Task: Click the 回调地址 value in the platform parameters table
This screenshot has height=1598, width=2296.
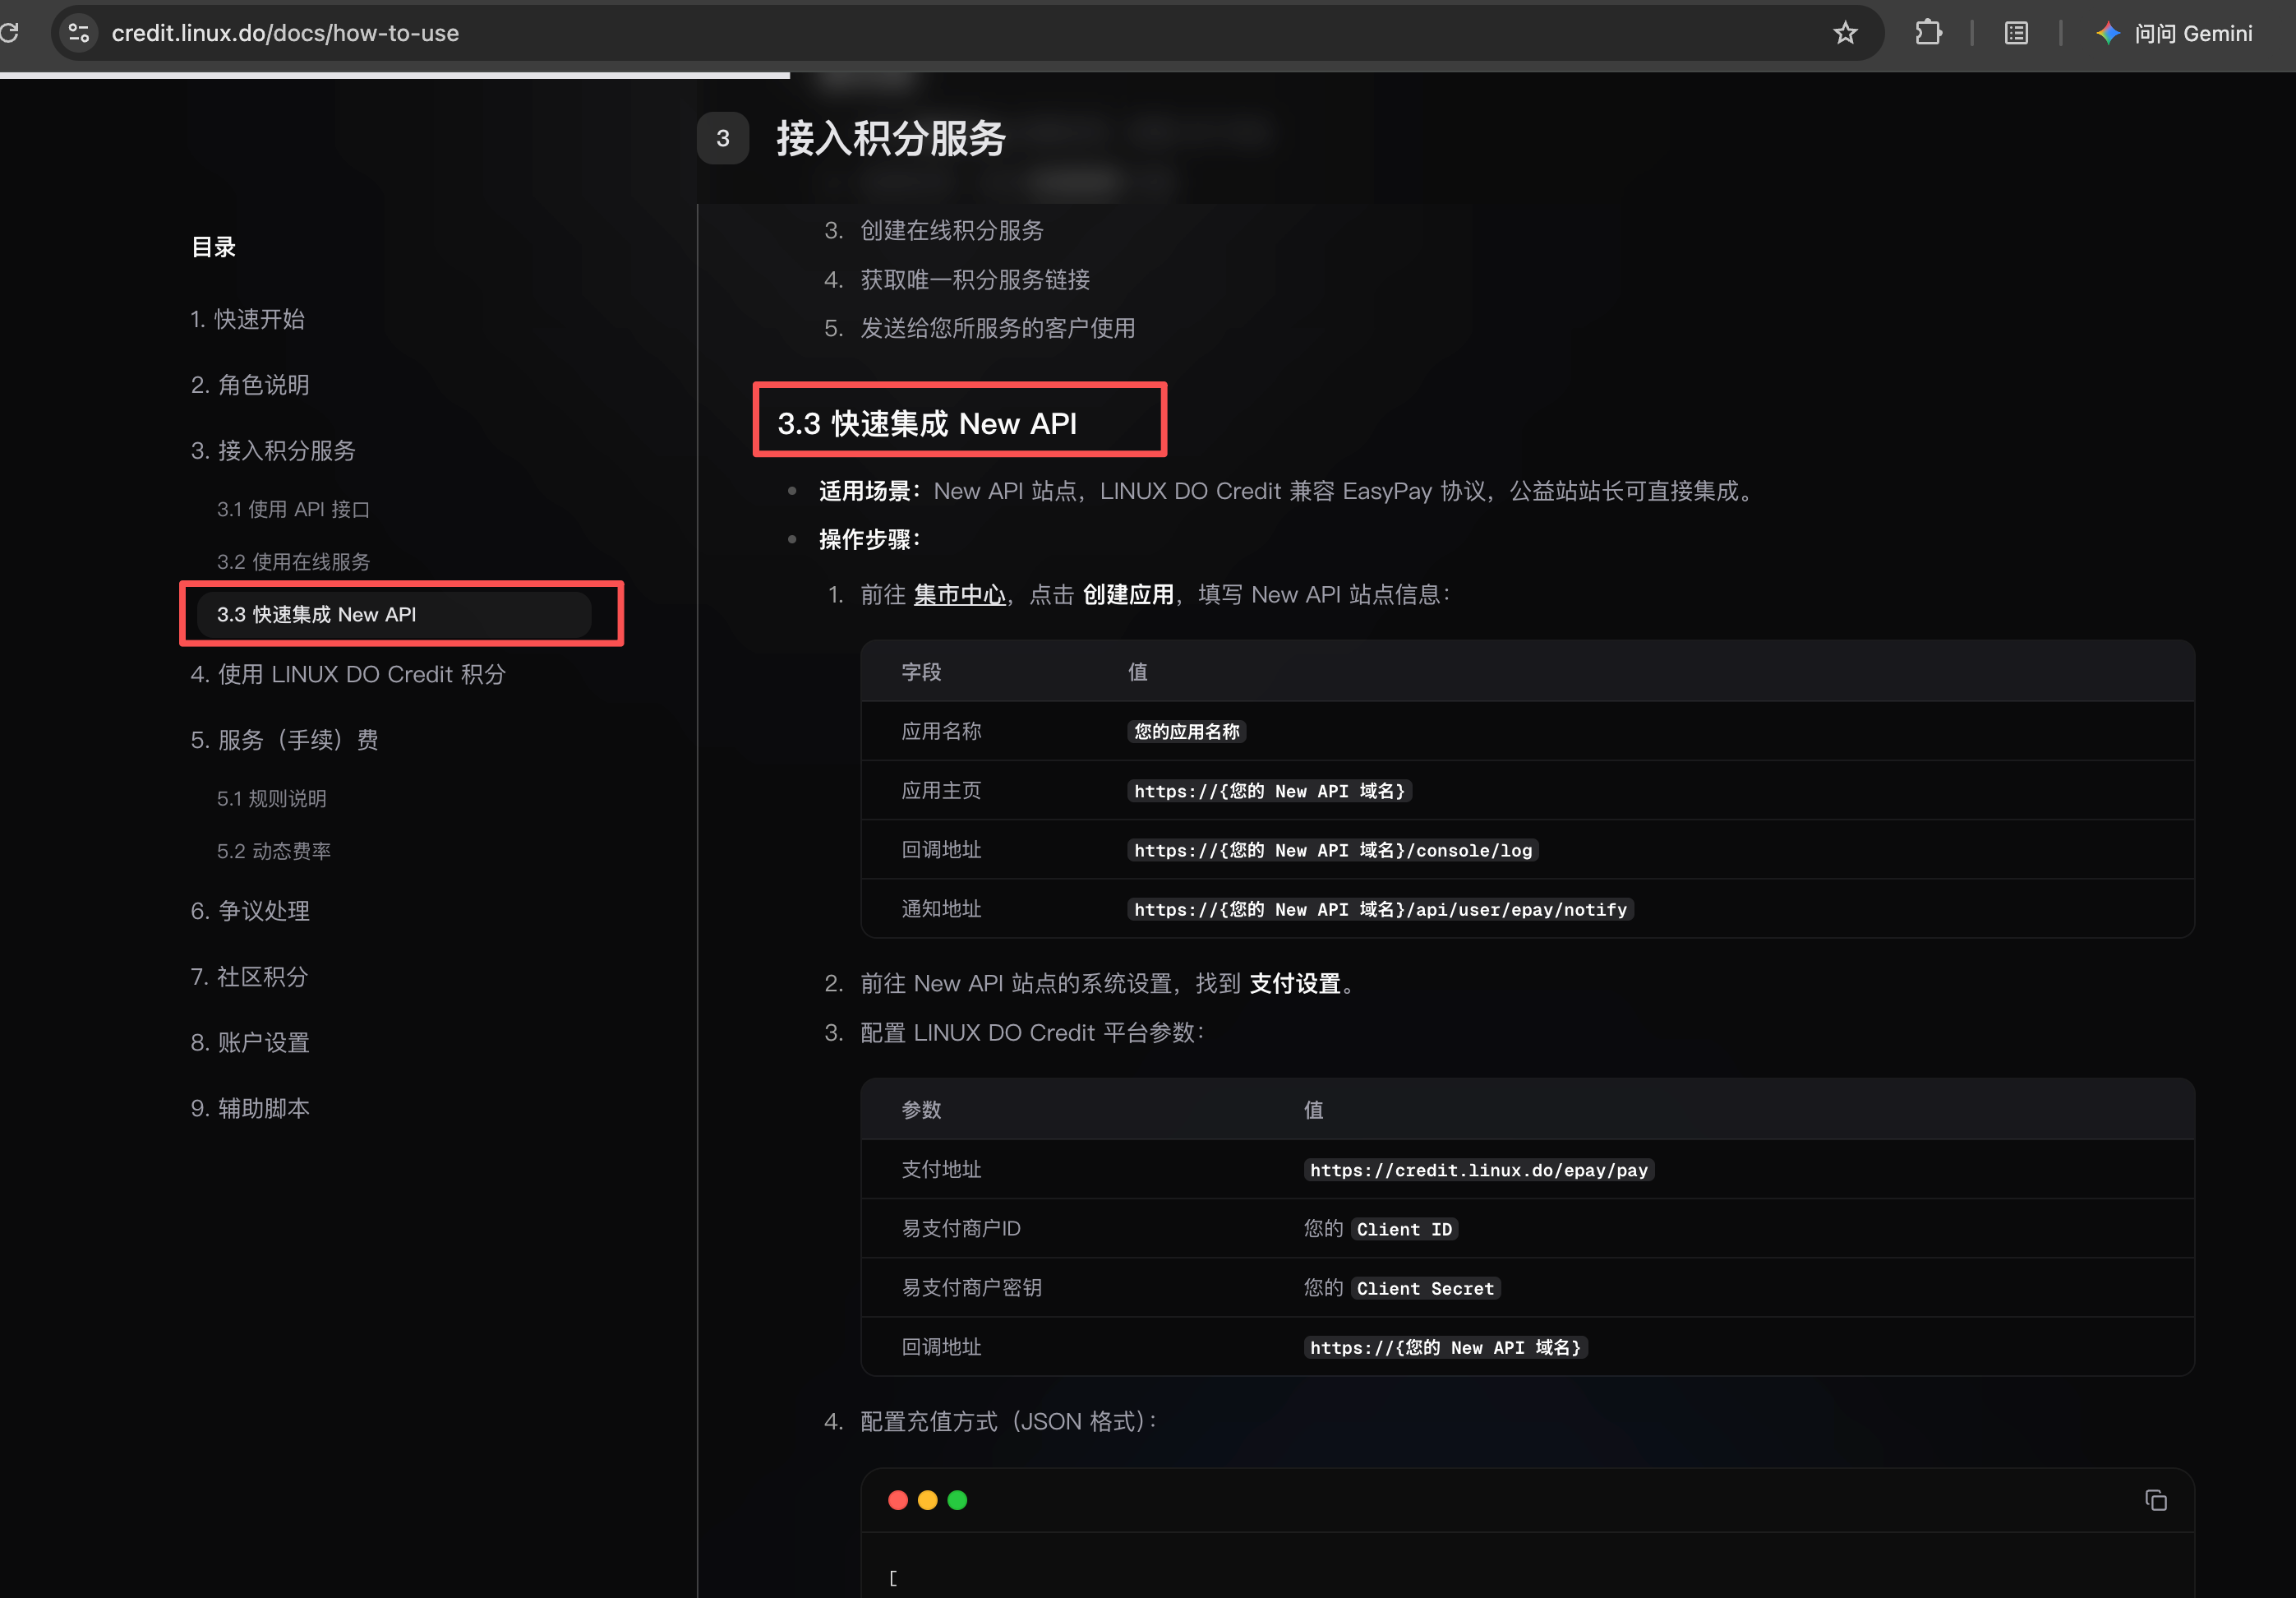Action: pyautogui.click(x=1445, y=1347)
